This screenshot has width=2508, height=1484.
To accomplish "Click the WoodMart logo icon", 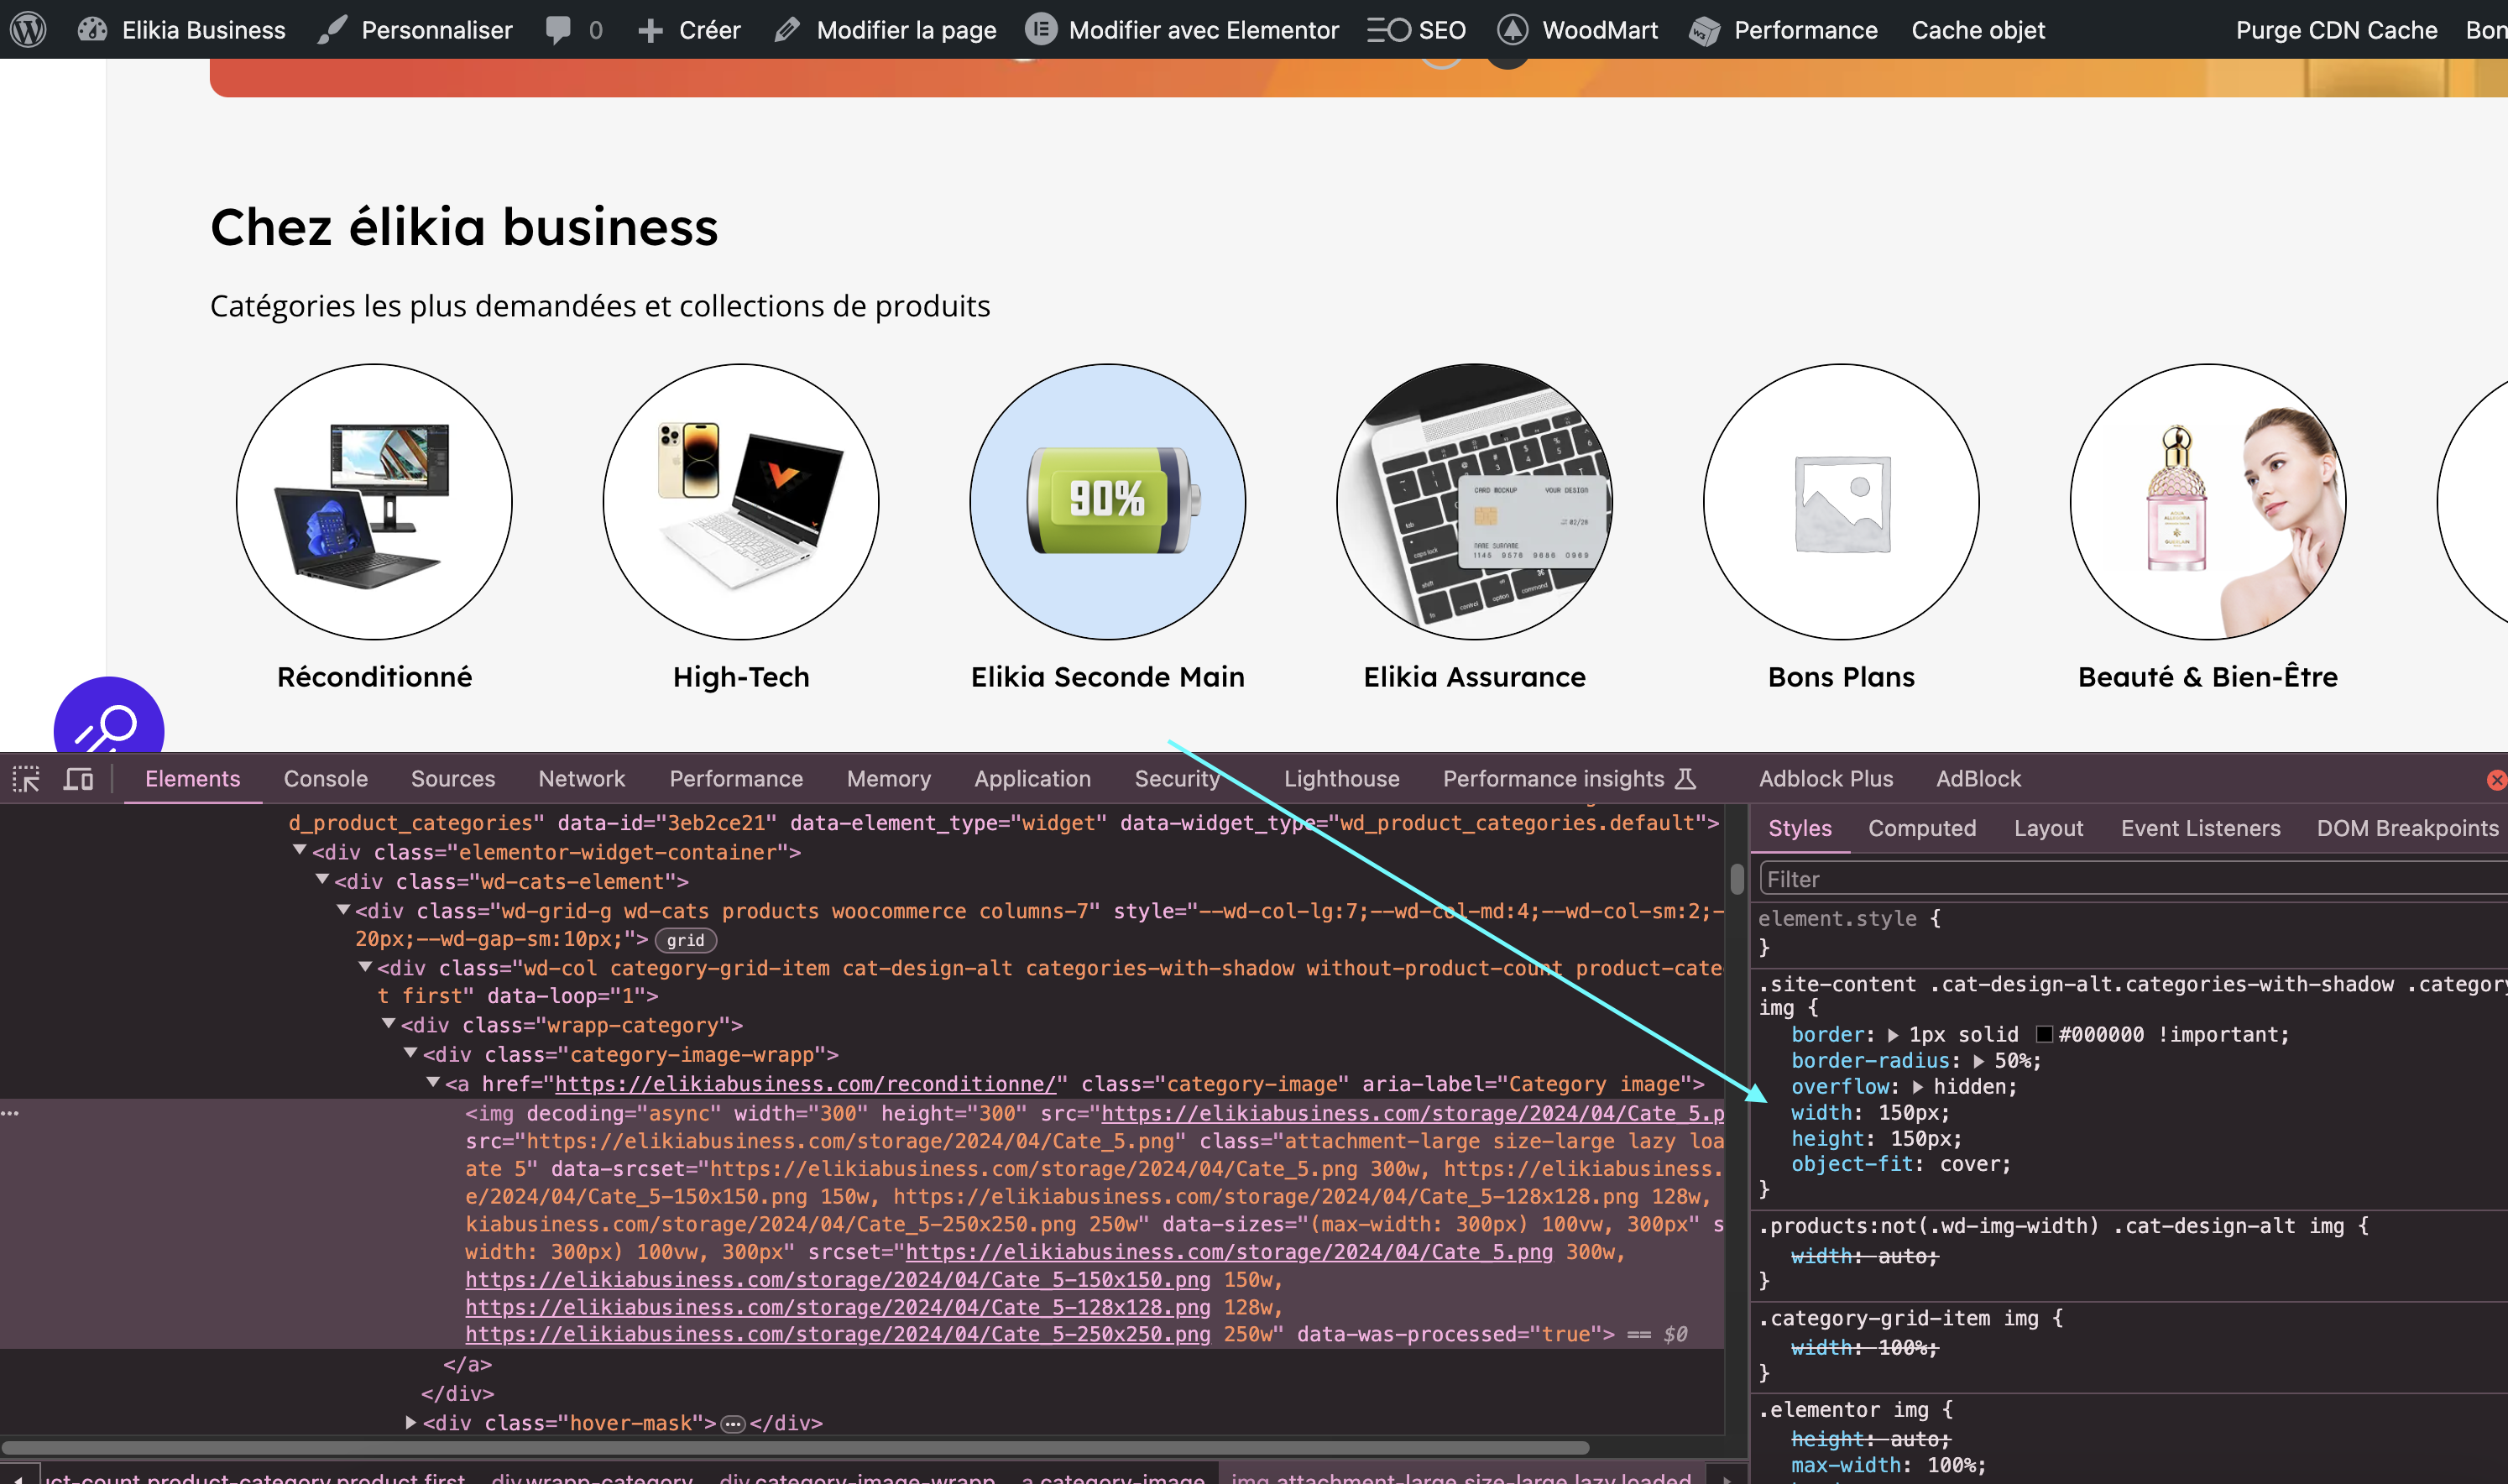I will (x=1512, y=30).
